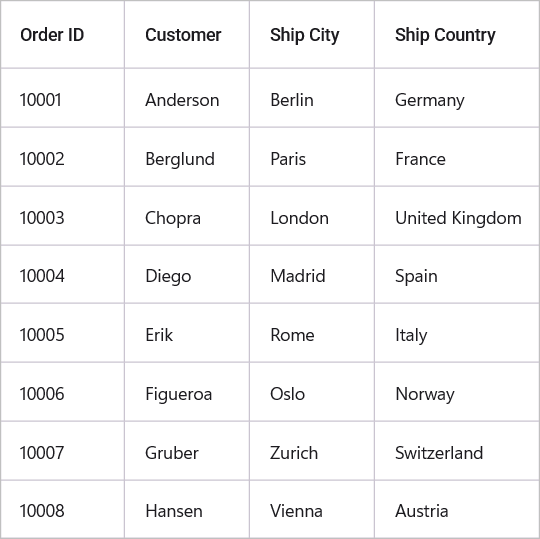This screenshot has height=539, width=540.
Task: Select the Anderson customer cell
Action: (x=187, y=98)
